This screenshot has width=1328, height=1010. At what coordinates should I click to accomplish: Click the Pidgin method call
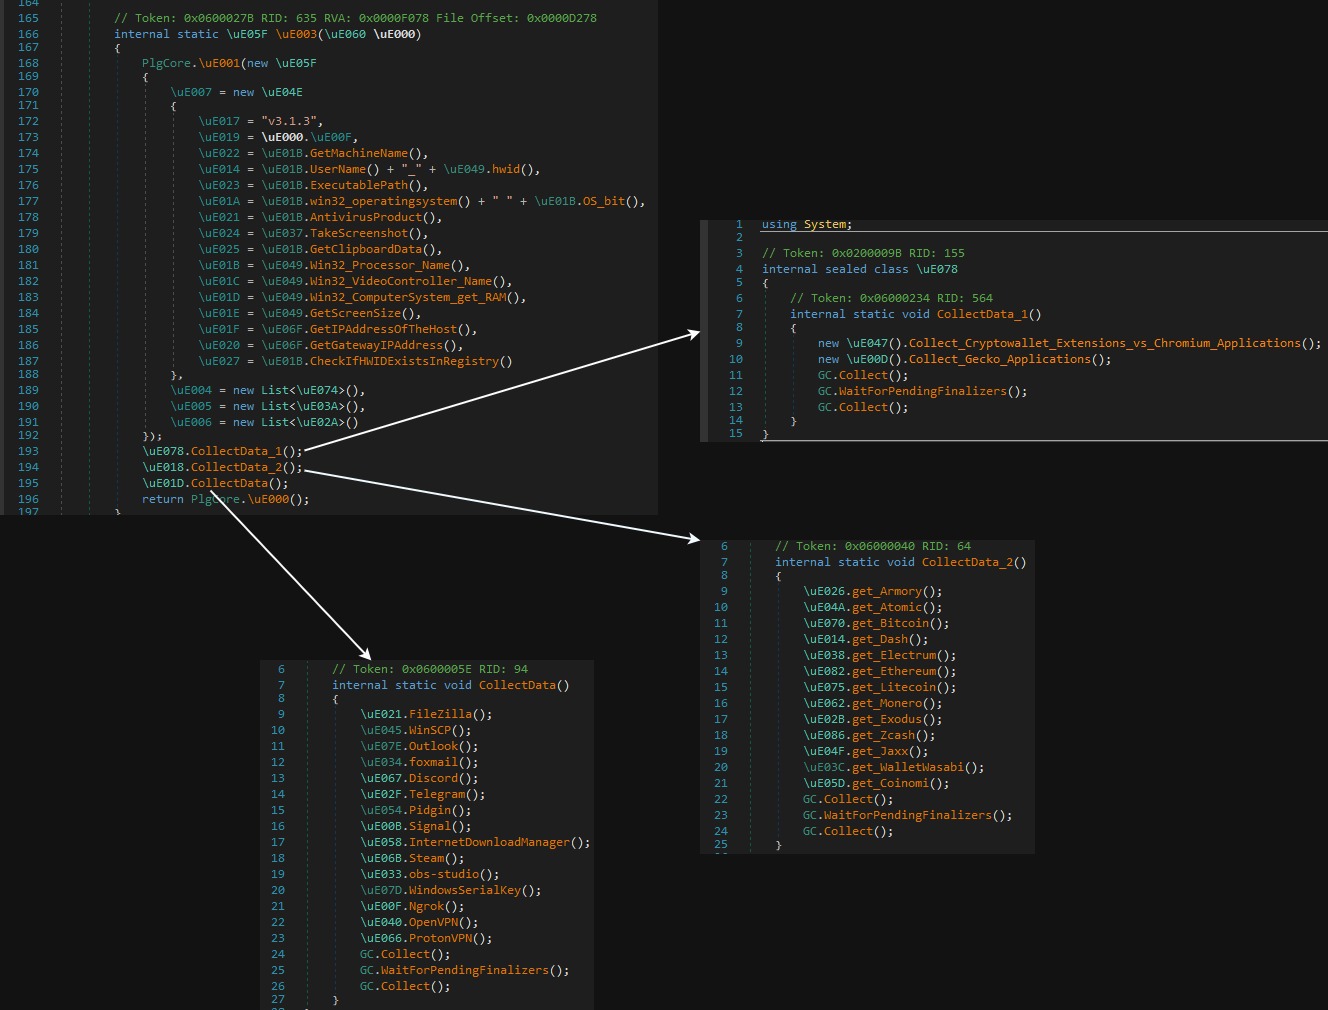pyautogui.click(x=430, y=810)
